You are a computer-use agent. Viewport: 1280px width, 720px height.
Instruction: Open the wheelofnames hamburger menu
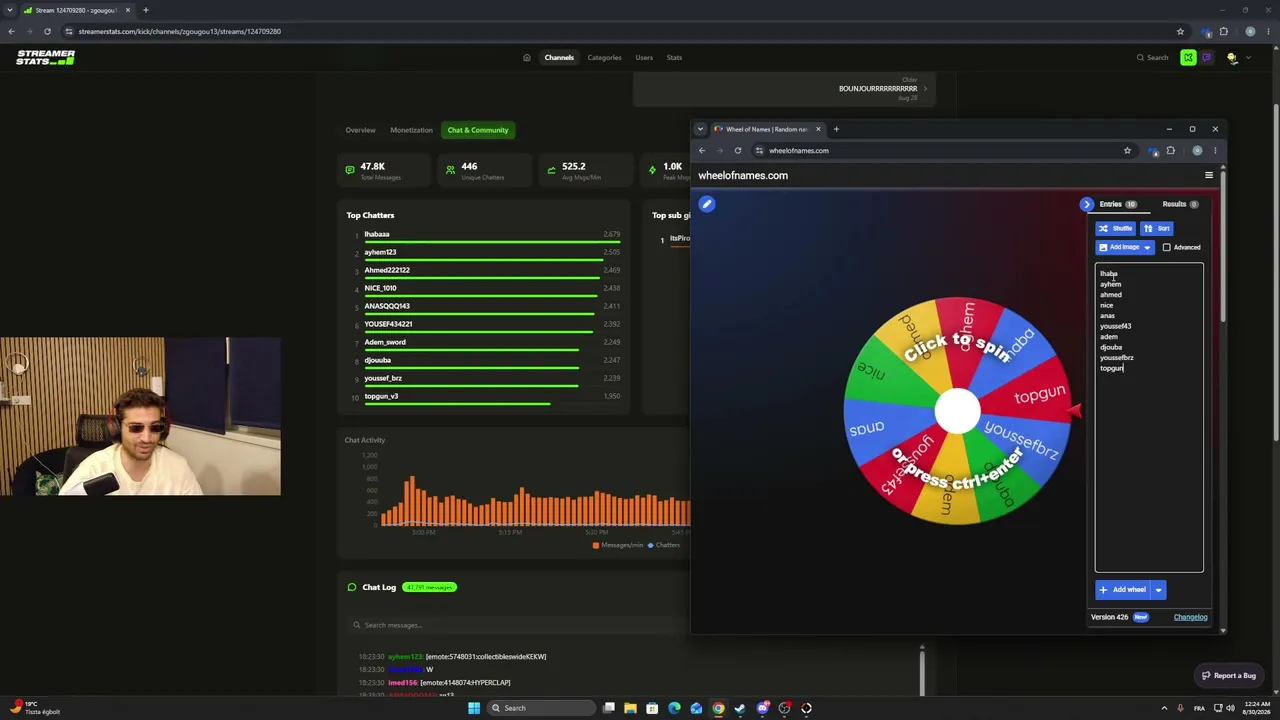tap(1208, 176)
